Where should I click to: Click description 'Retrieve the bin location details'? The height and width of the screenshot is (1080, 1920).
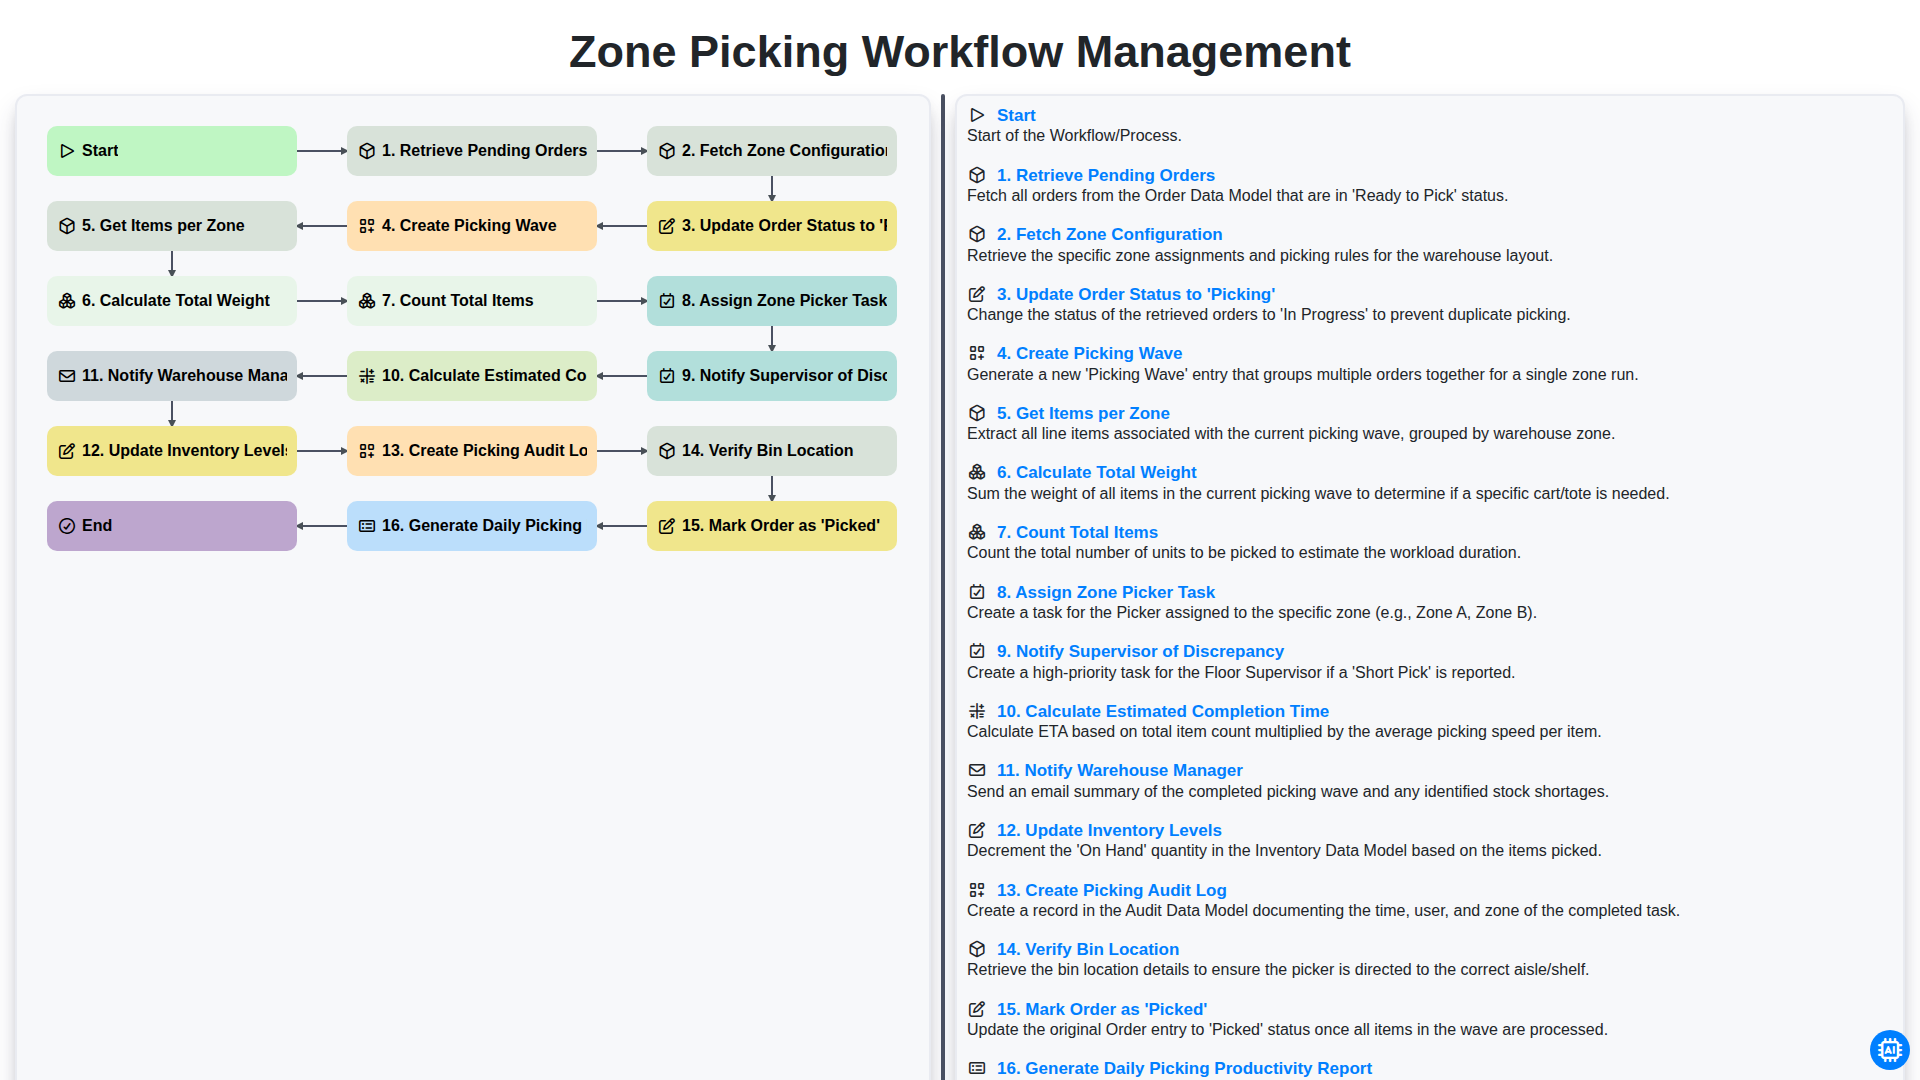point(1278,969)
